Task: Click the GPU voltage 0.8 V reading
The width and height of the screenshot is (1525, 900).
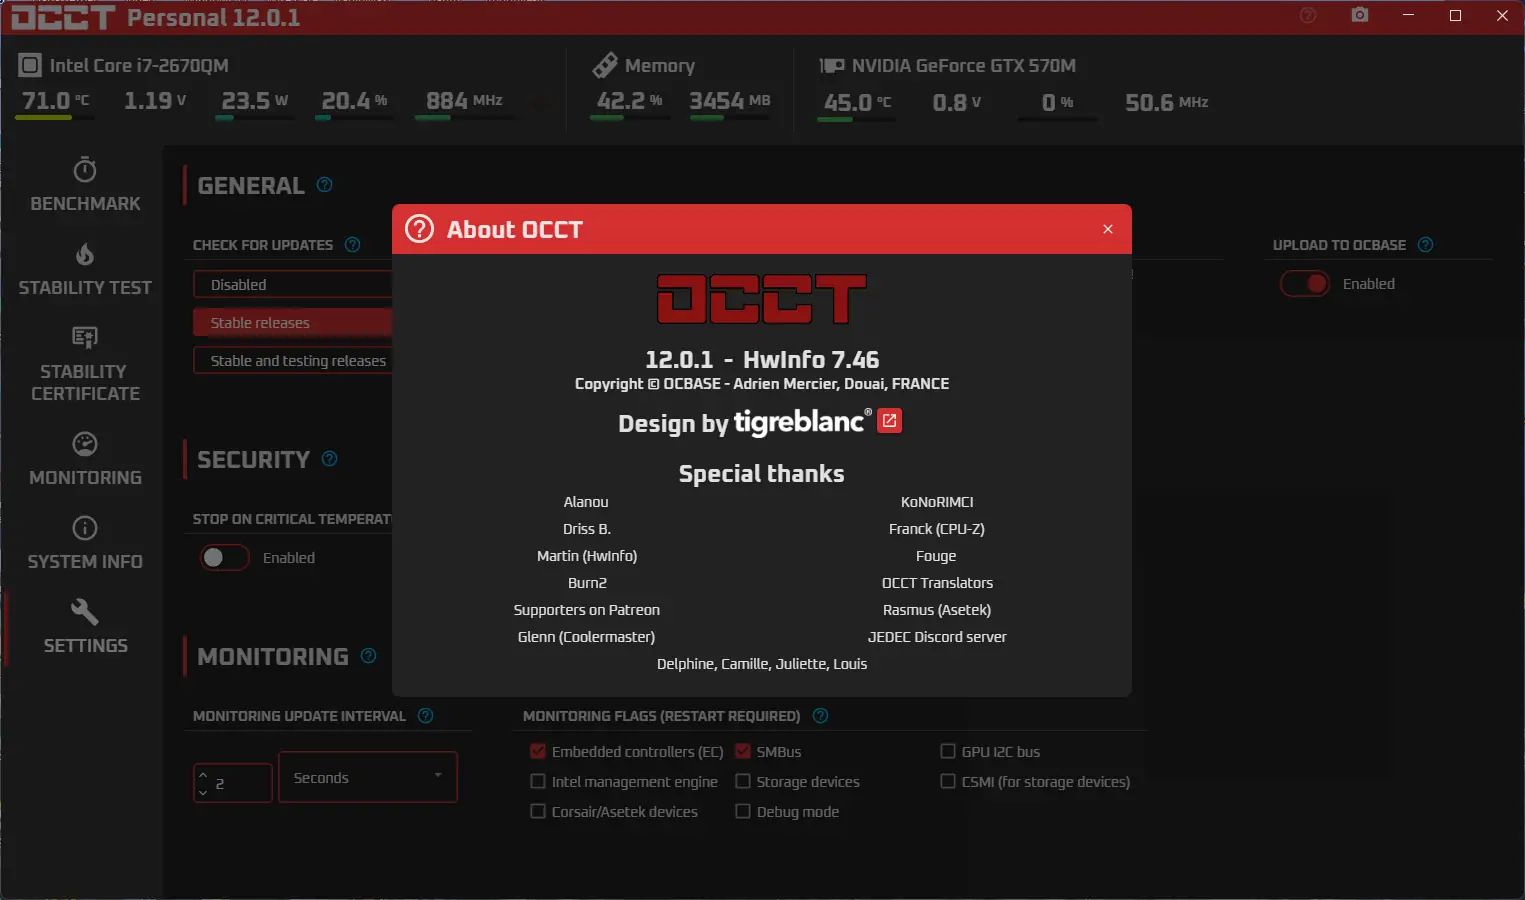Action: click(957, 103)
